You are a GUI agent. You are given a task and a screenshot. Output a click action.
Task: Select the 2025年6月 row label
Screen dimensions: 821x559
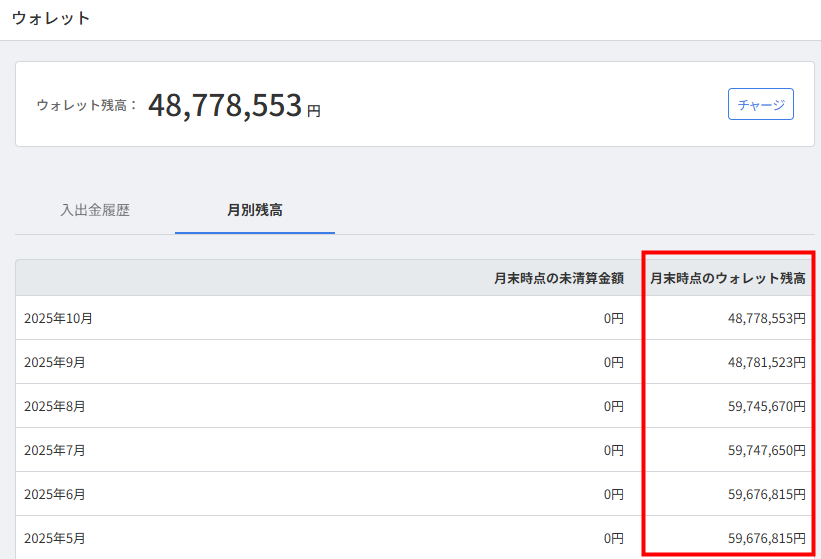pos(55,495)
